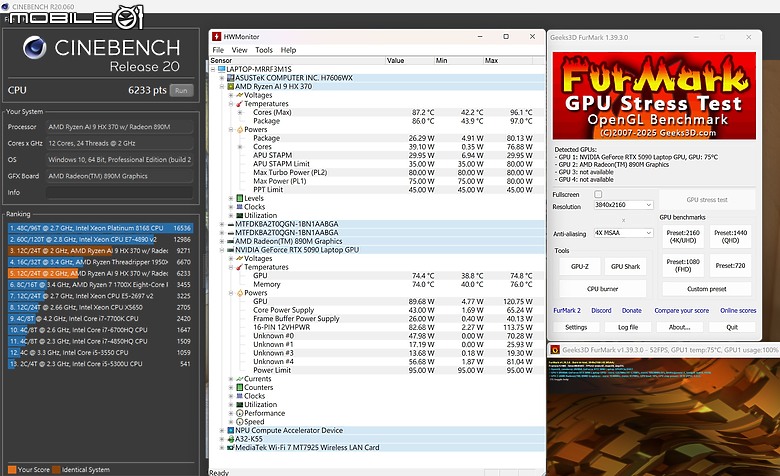Click the A32-K55 battery icon
780x476 pixels.
[229, 438]
